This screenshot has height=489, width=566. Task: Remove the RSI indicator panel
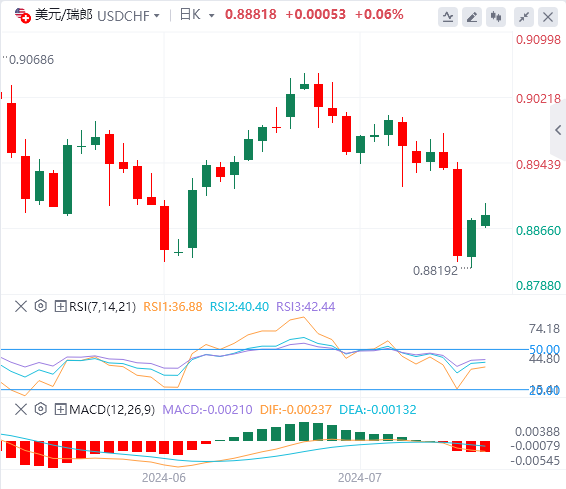click(21, 307)
